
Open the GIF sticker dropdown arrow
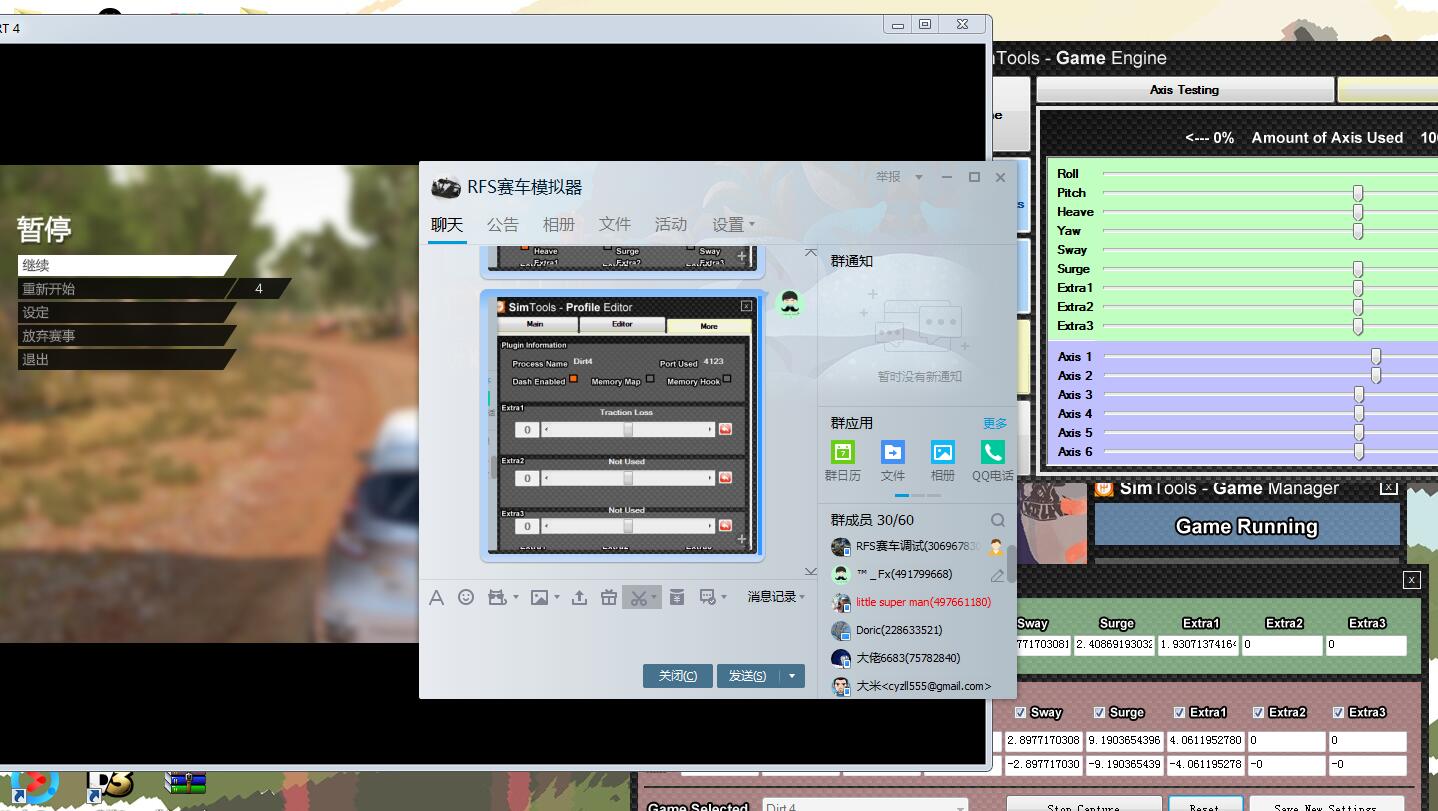[x=515, y=598]
